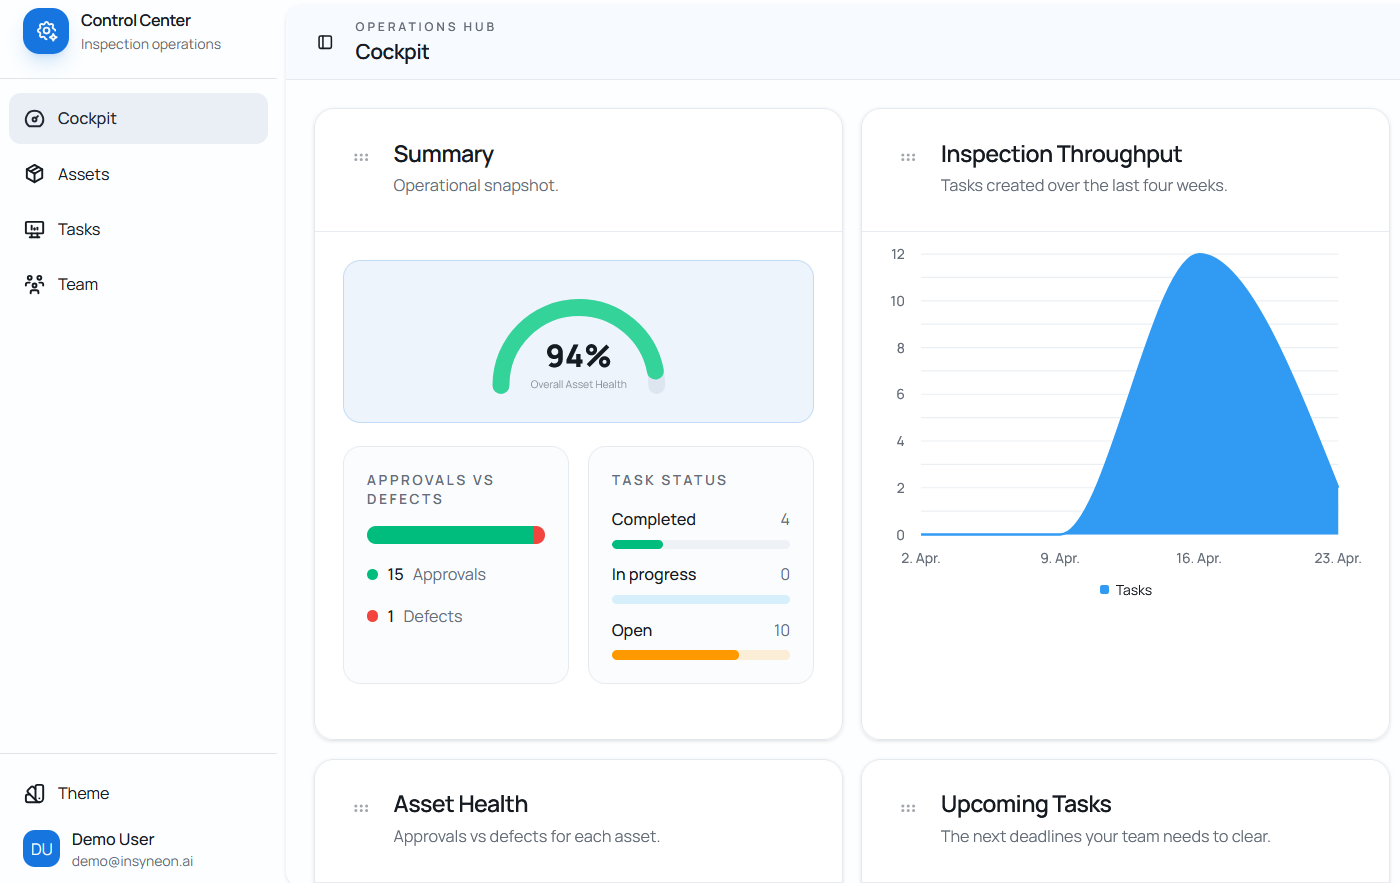1400x883 pixels.
Task: Grab the Summary card drag handle
Action: [361, 157]
